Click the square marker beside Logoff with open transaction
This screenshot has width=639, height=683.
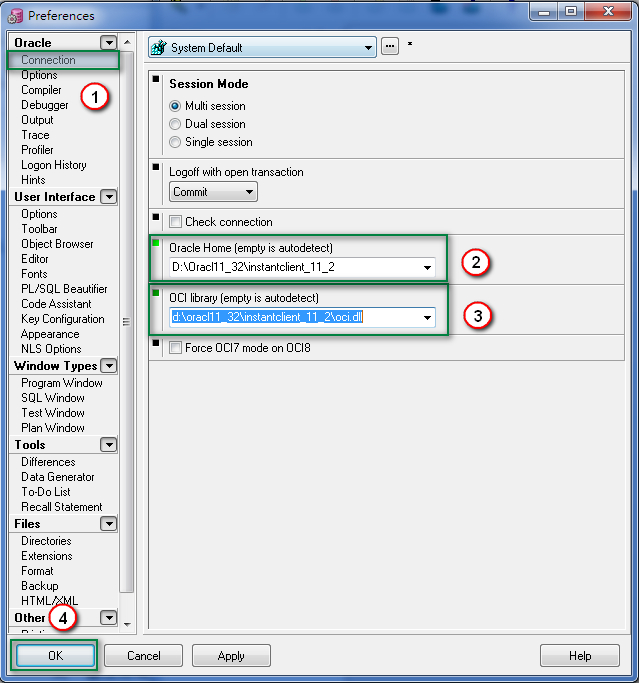click(156, 167)
